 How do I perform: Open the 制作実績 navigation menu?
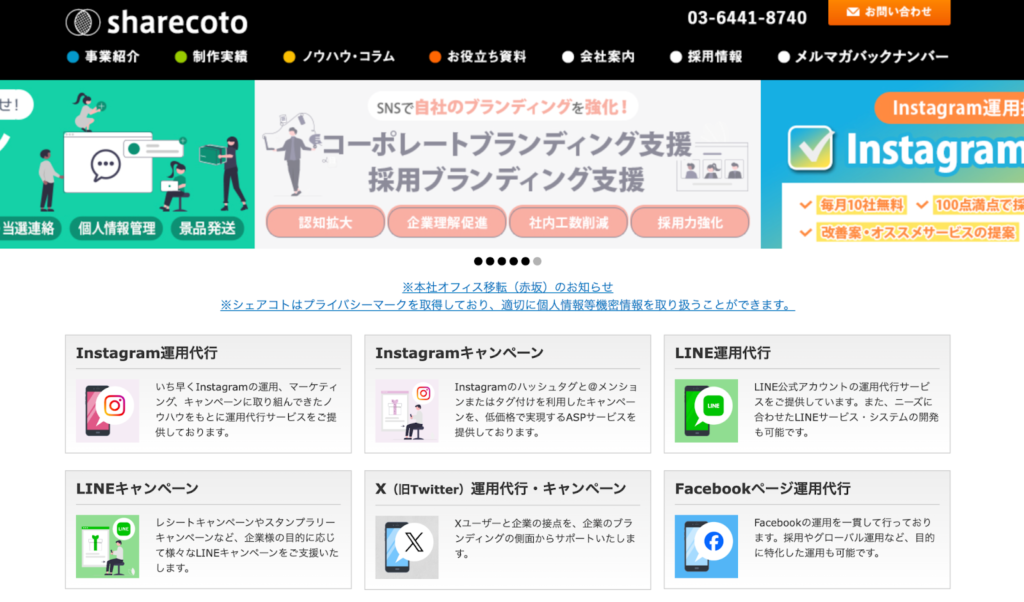[x=219, y=57]
